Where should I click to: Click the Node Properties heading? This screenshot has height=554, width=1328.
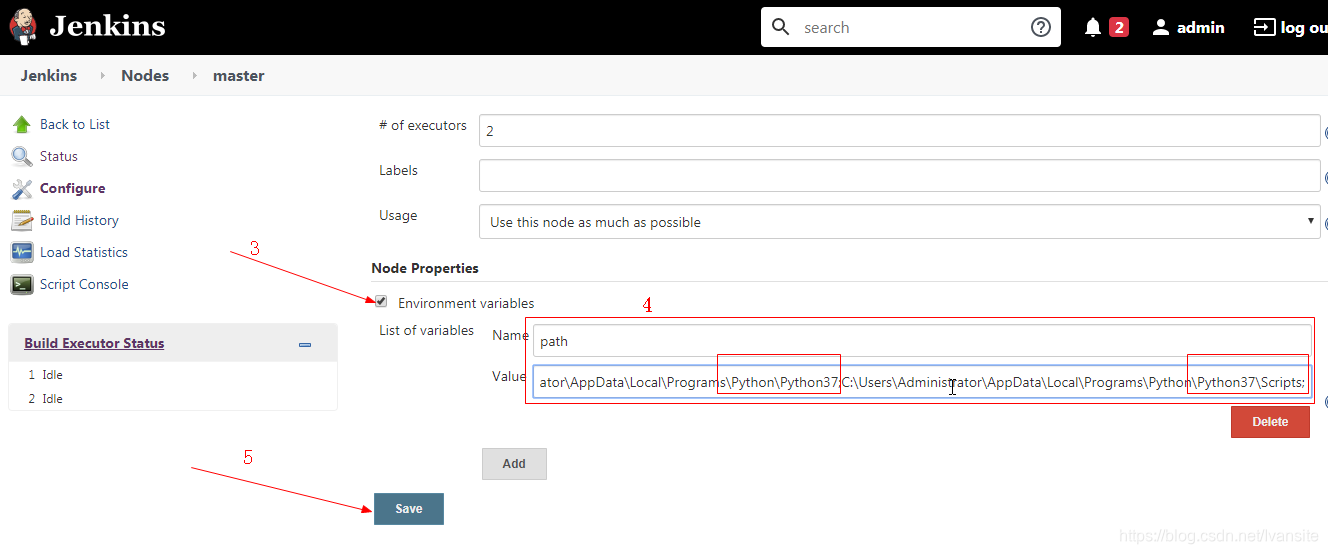pos(425,268)
